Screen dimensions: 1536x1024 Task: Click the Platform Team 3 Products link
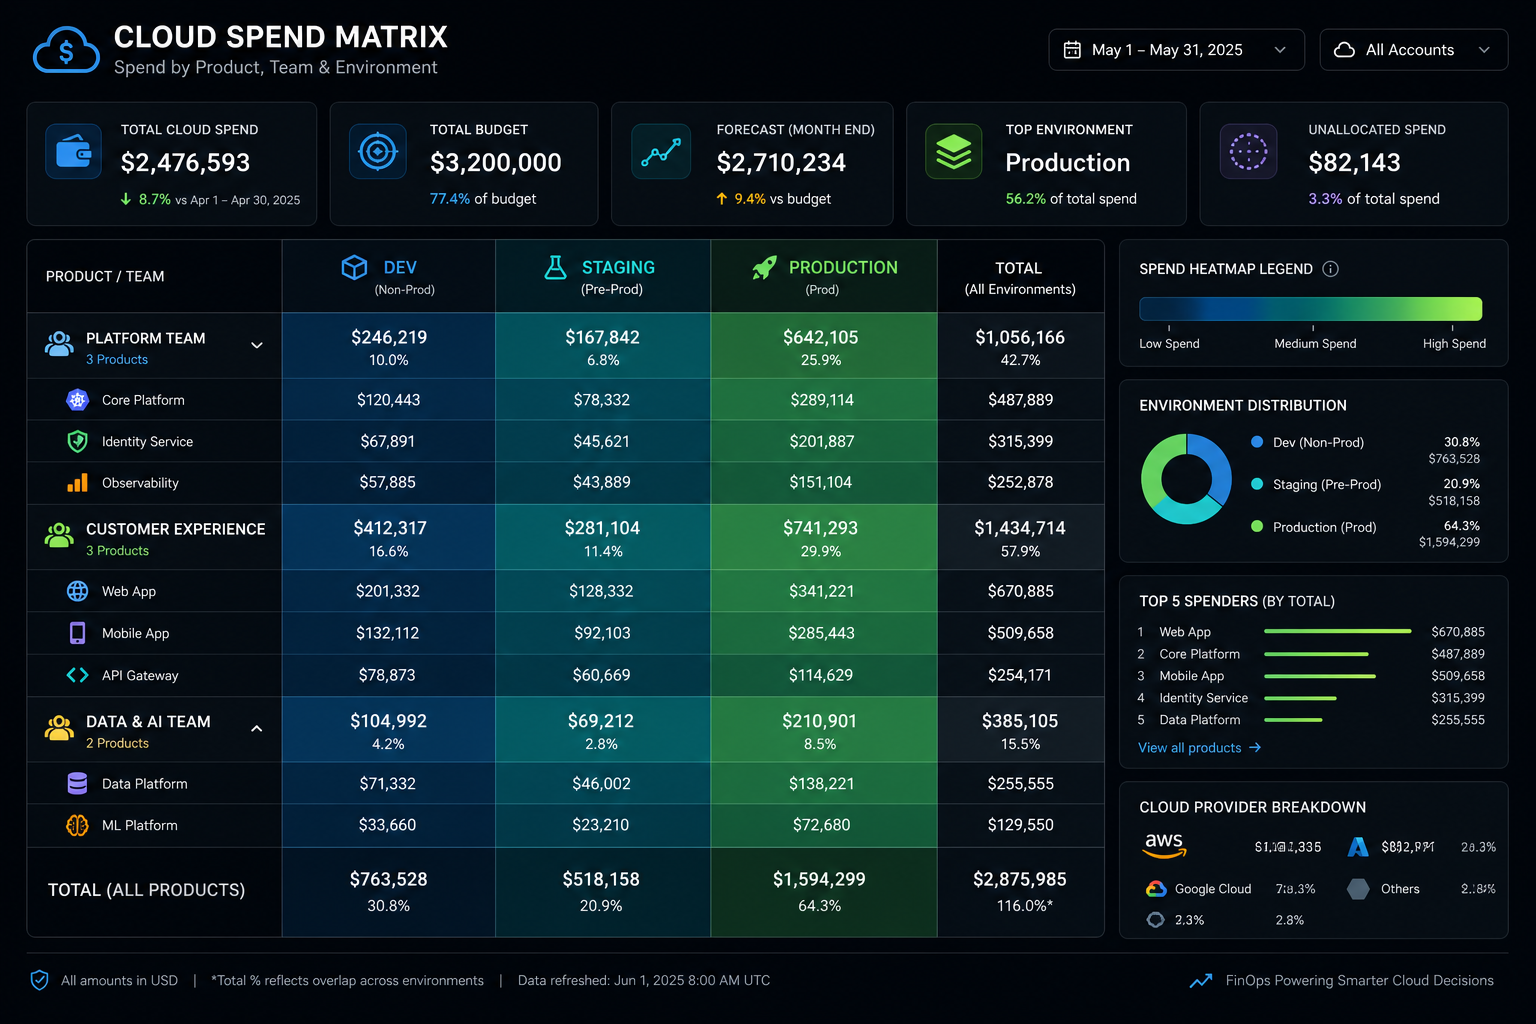(117, 360)
